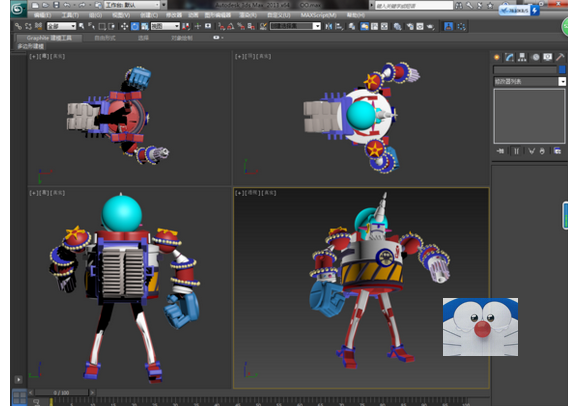This screenshot has height=406, width=568.
Task: Switch to the Utilities hammer panel icon
Action: tap(560, 57)
